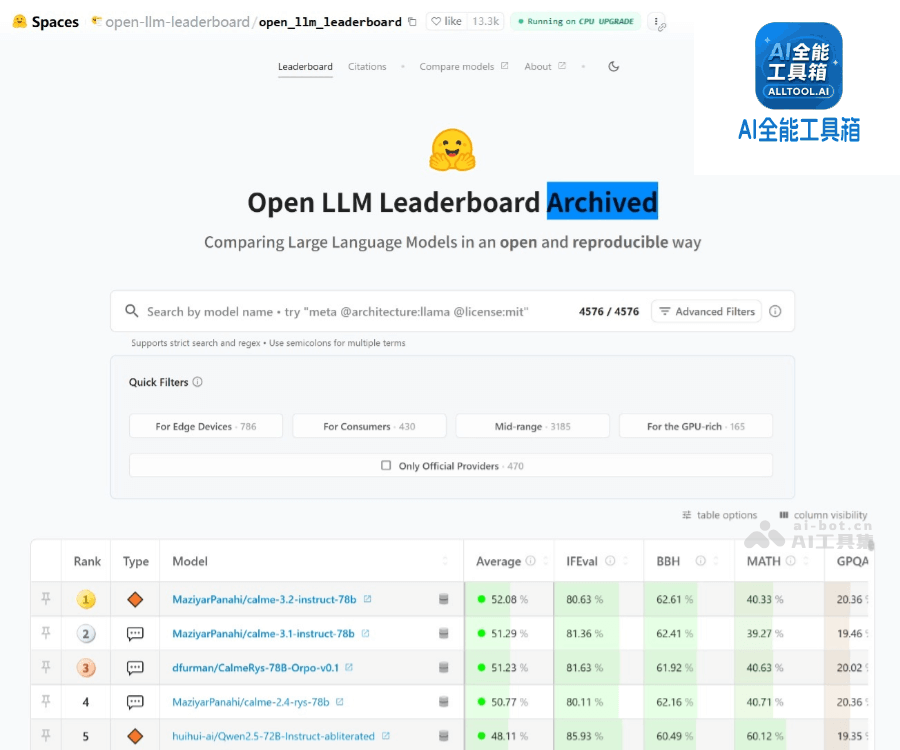Open external link icon for calme-3.2-instruct-78b

pos(367,599)
